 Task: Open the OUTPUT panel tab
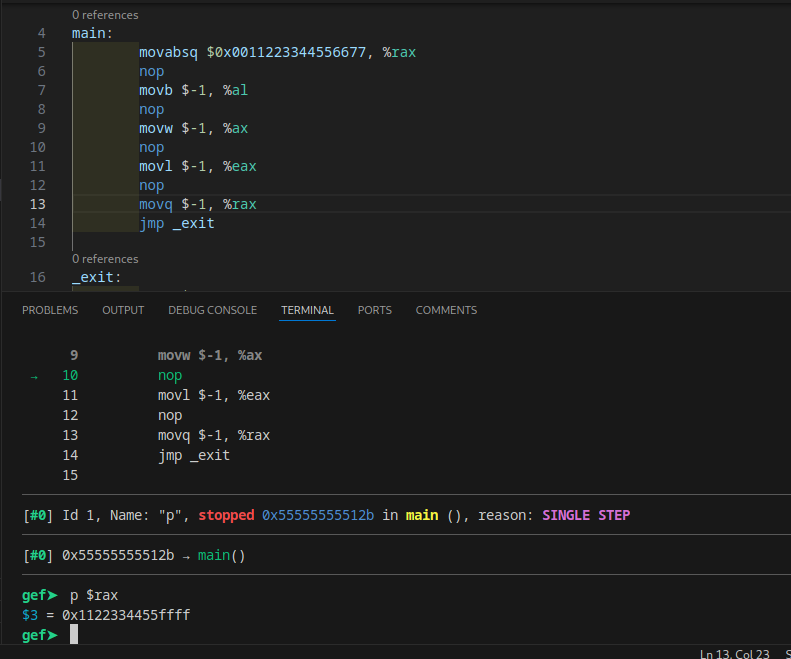coord(123,310)
